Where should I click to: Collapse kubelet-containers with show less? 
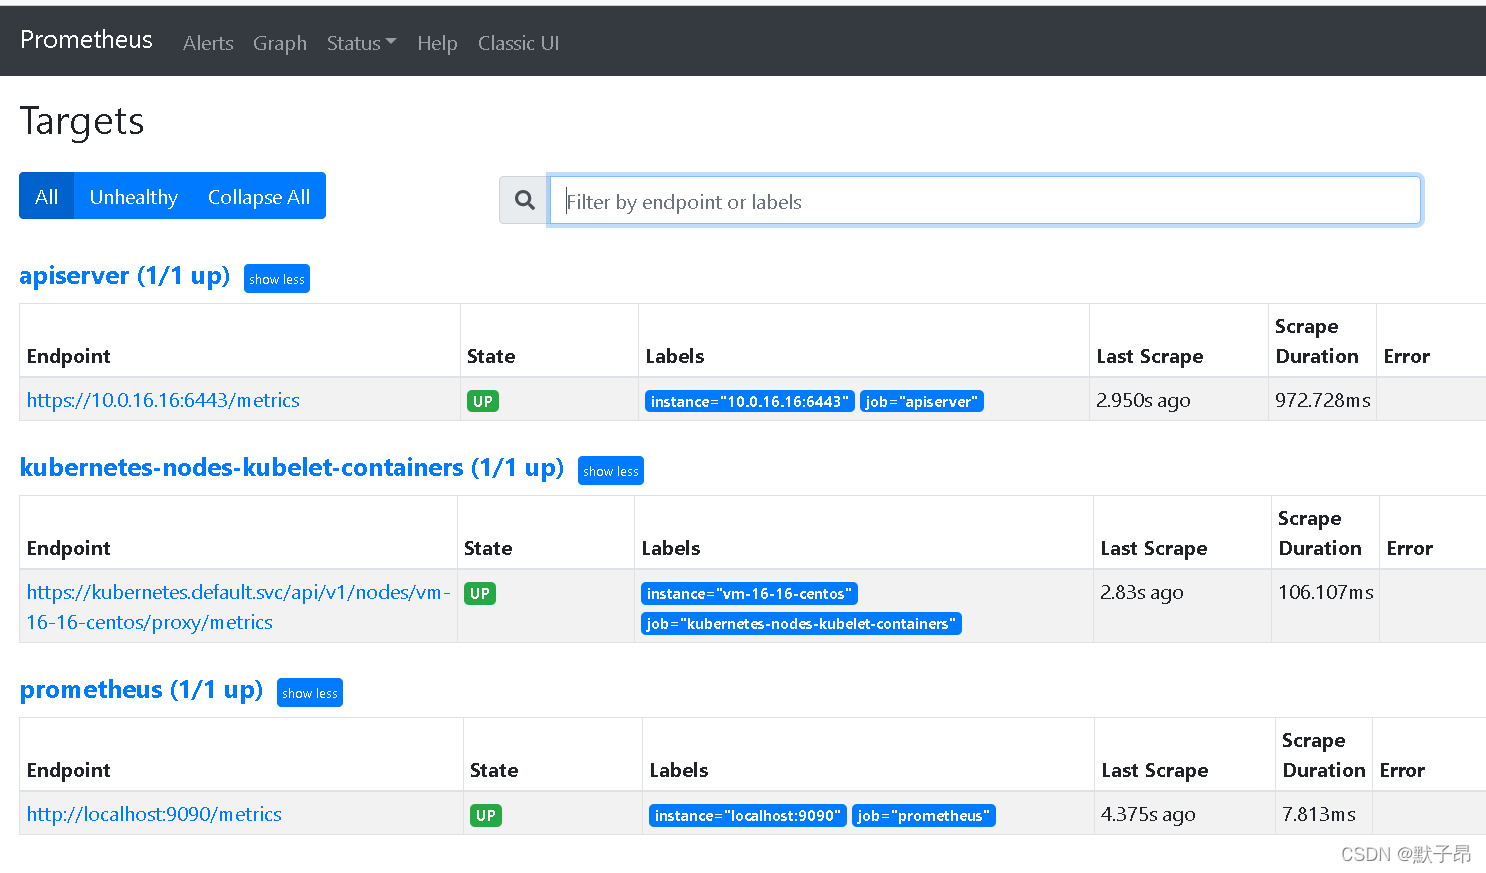(611, 471)
